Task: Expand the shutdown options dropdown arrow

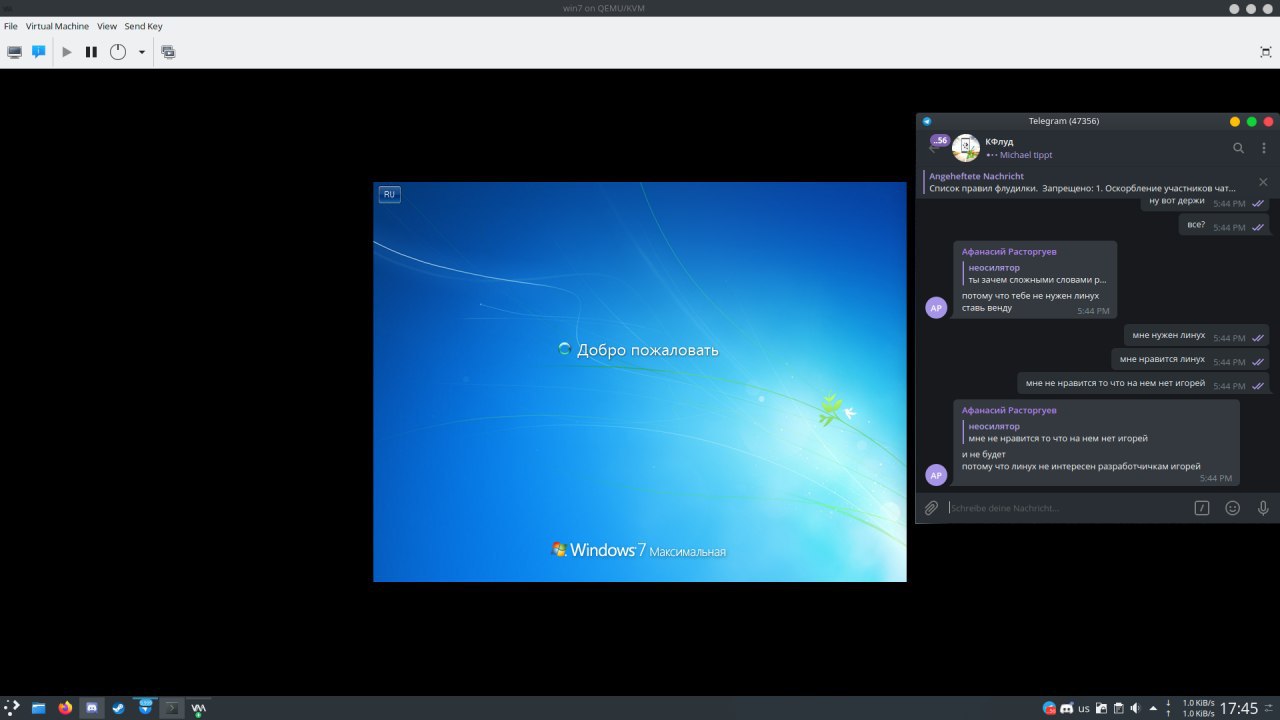Action: pyautogui.click(x=141, y=52)
